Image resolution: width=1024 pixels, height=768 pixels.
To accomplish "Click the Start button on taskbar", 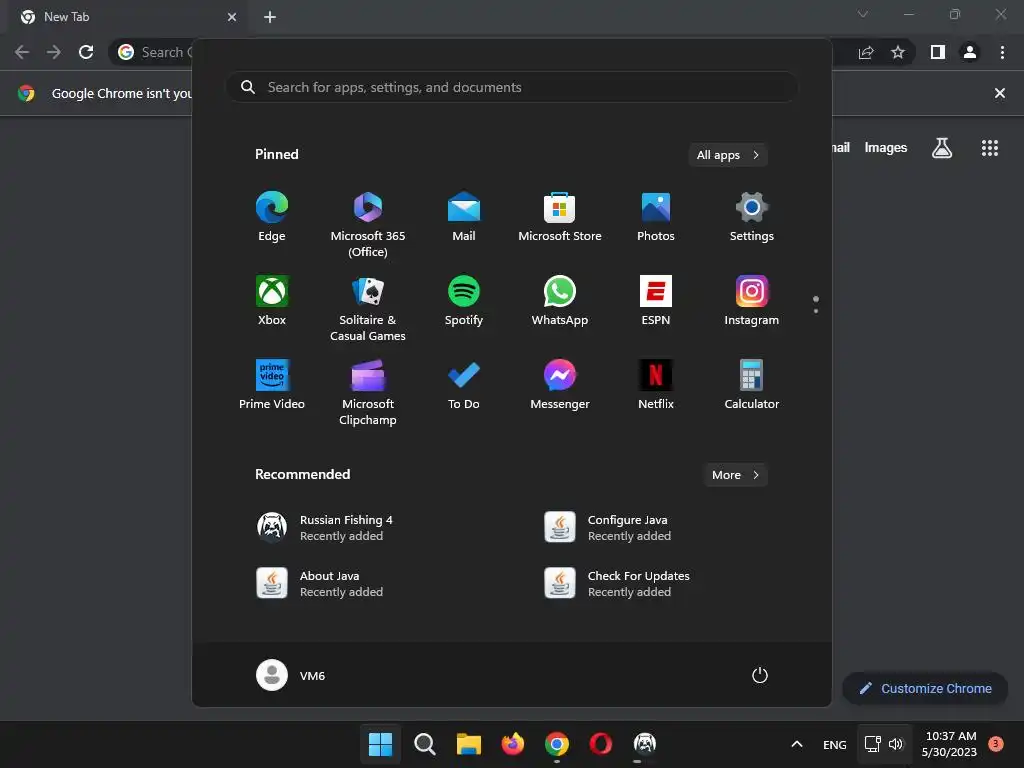I will point(380,744).
